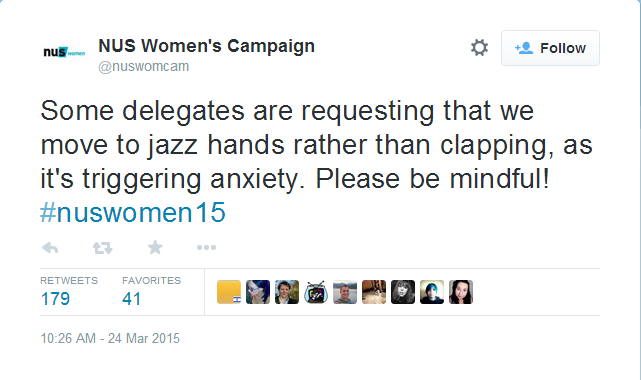Open the avatar of man by lake

pyautogui.click(x=345, y=292)
